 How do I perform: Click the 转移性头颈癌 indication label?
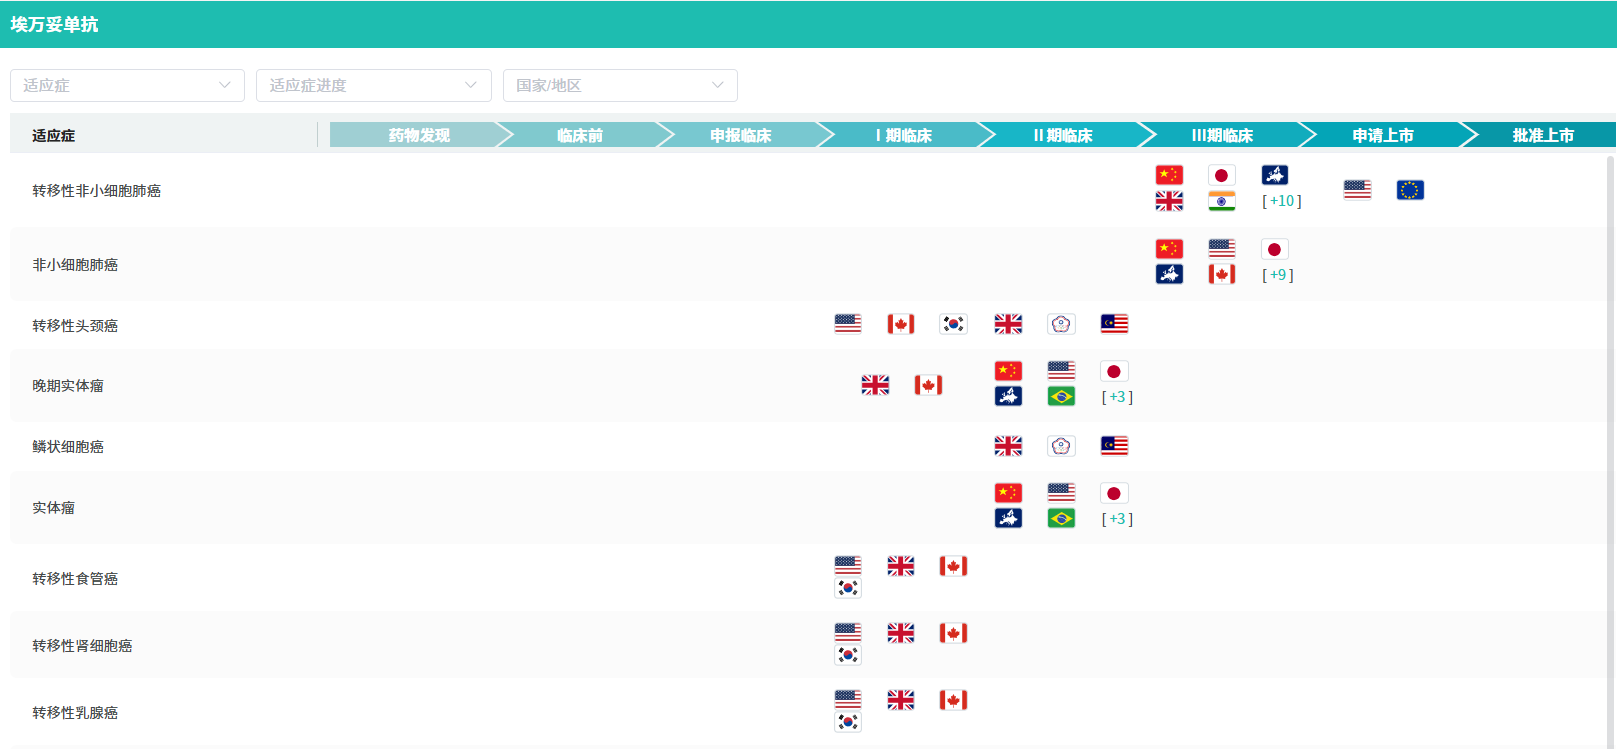75,326
